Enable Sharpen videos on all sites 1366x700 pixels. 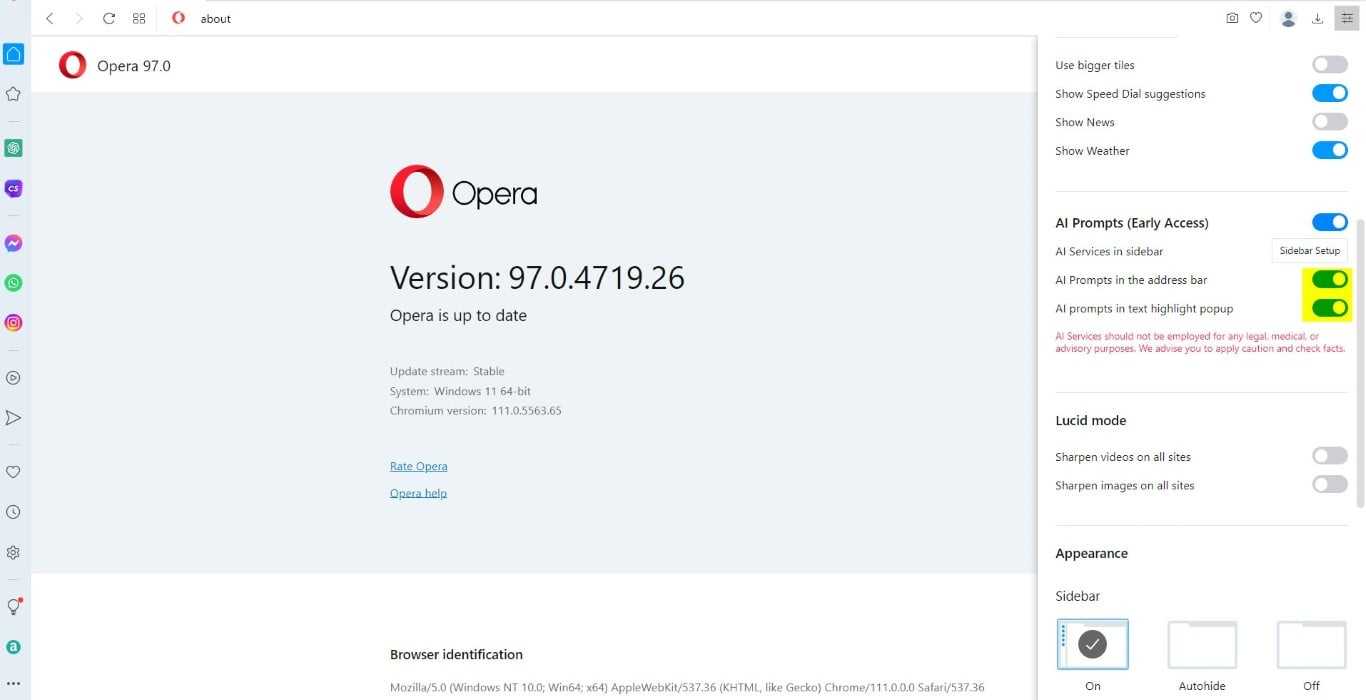click(1330, 456)
